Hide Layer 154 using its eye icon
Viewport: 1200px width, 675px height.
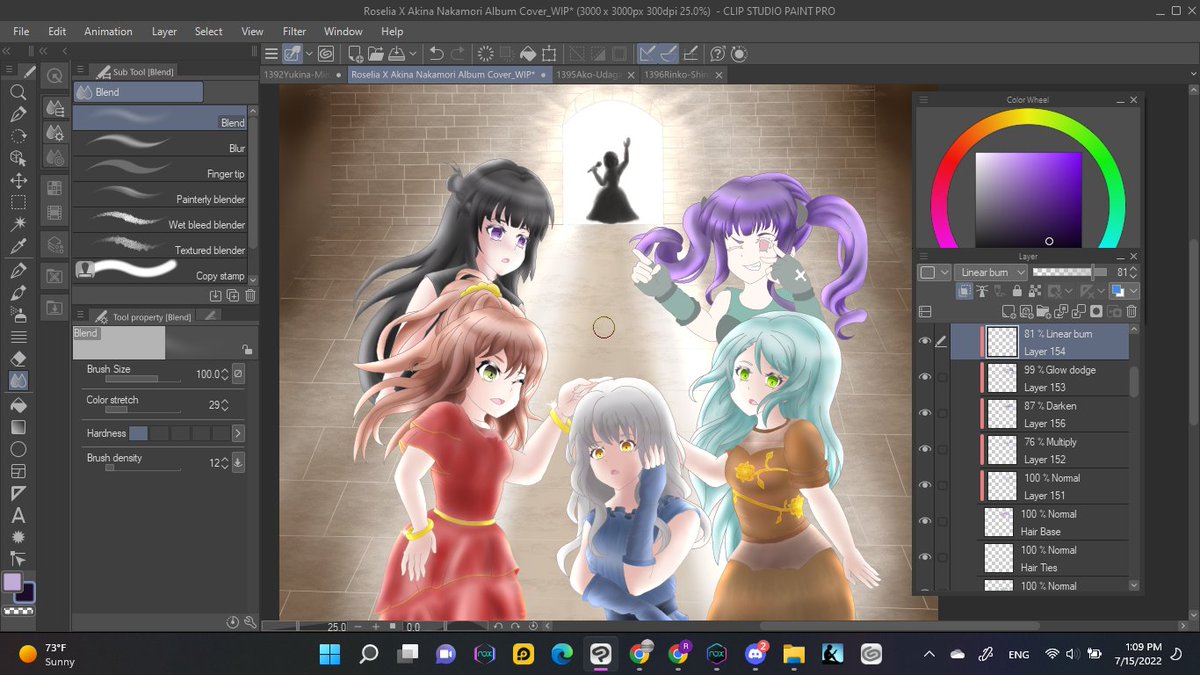pos(925,342)
